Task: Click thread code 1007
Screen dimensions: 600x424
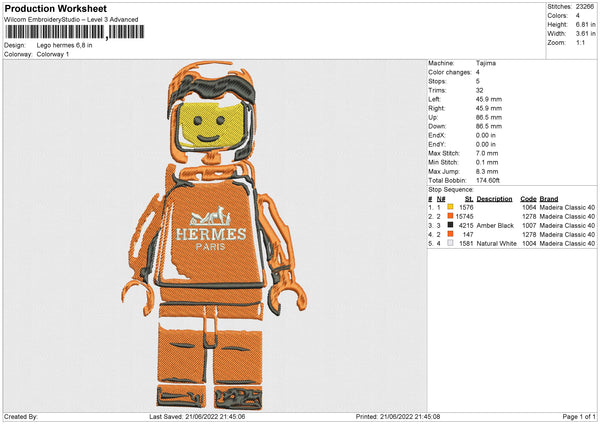Action: pyautogui.click(x=529, y=225)
